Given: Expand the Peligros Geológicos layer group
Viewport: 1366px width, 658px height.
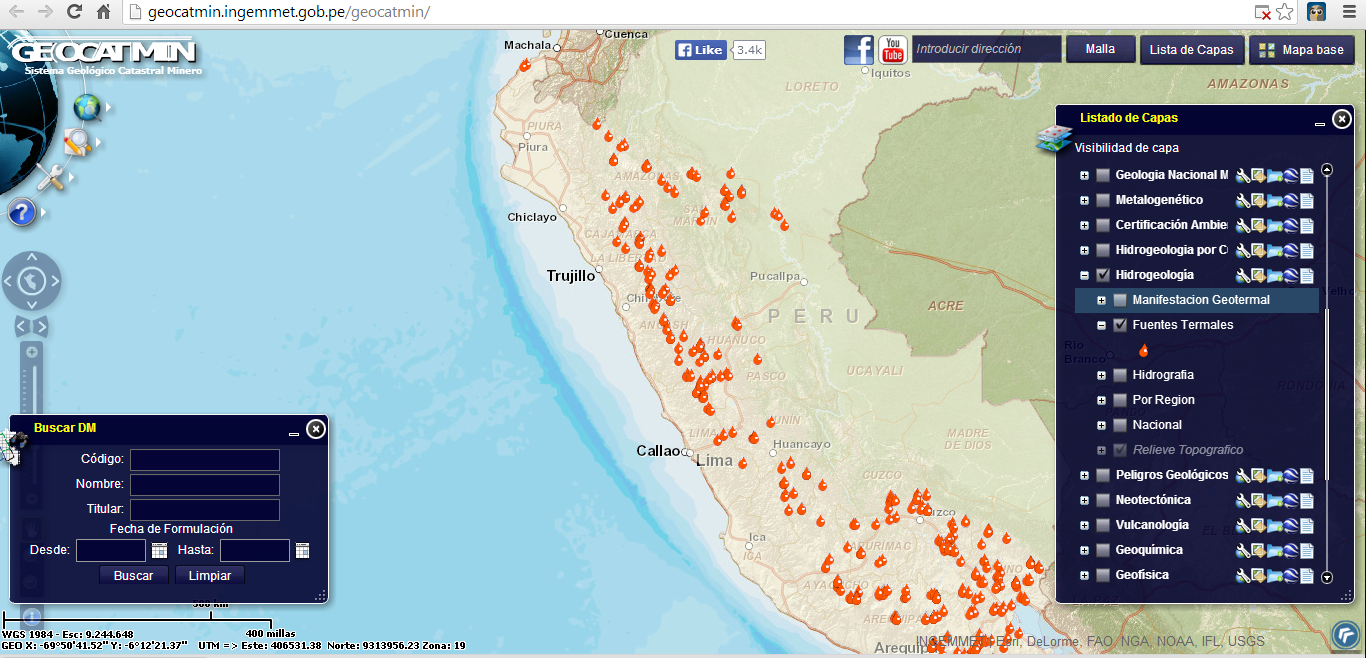Looking at the screenshot, I should tap(1084, 475).
